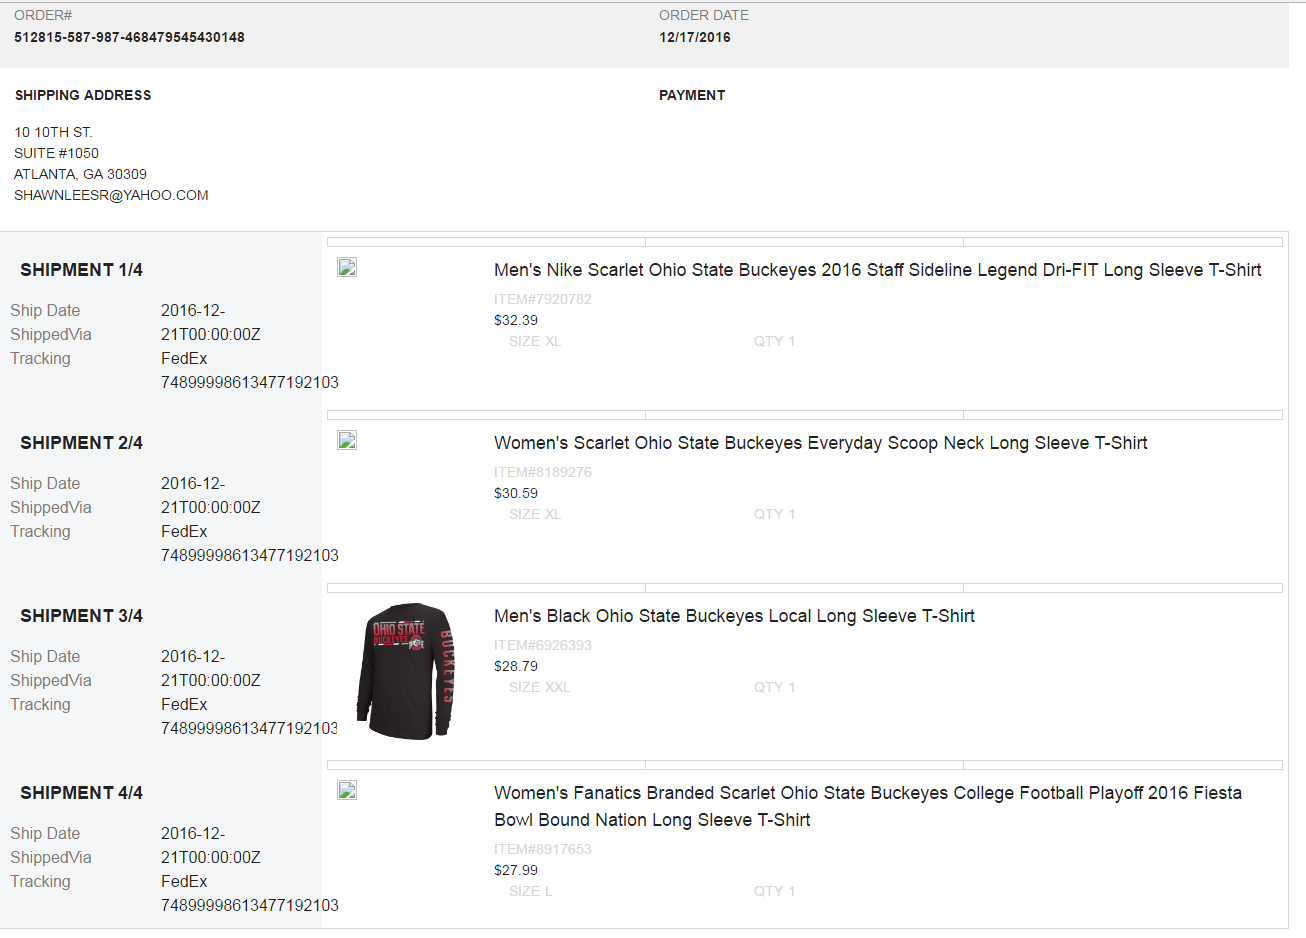Click the email SHAWNLEESR@YAHOO.COM
The height and width of the screenshot is (938, 1306).
tap(111, 195)
